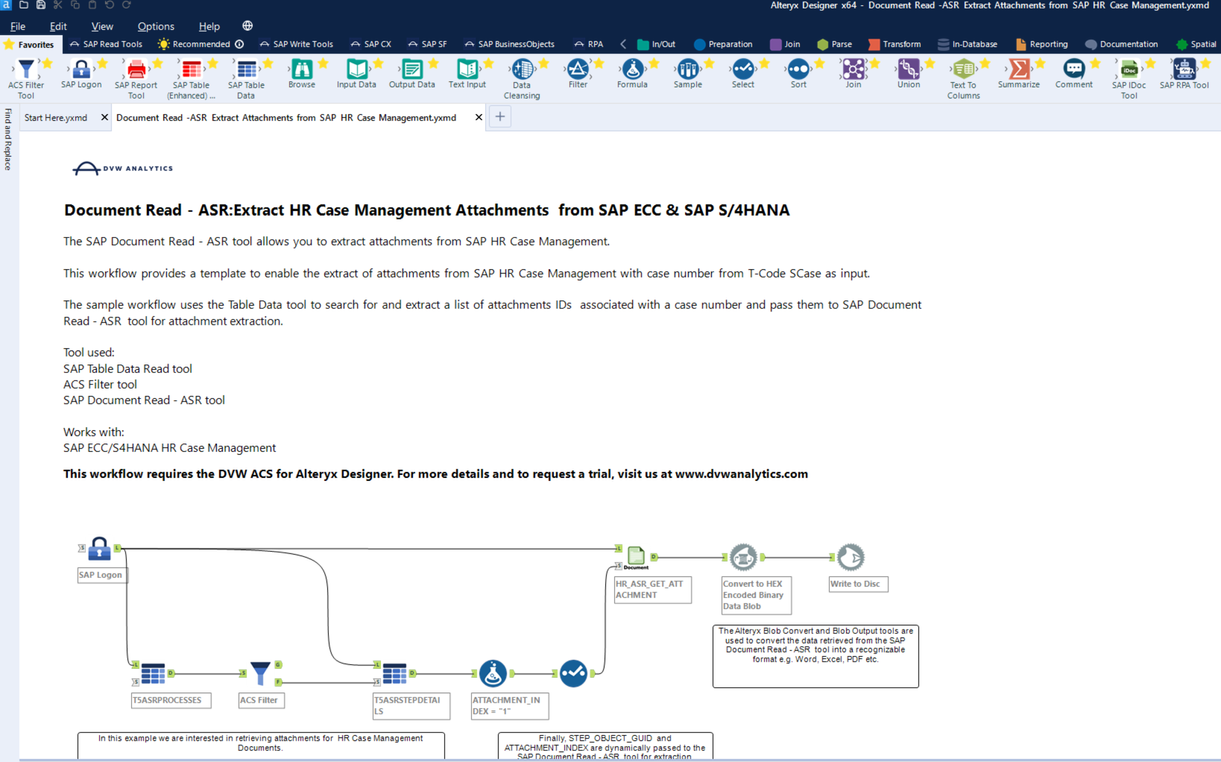Screen dimensions: 1221x762
Task: Pick the Summarize sigma tool
Action: (x=1019, y=69)
